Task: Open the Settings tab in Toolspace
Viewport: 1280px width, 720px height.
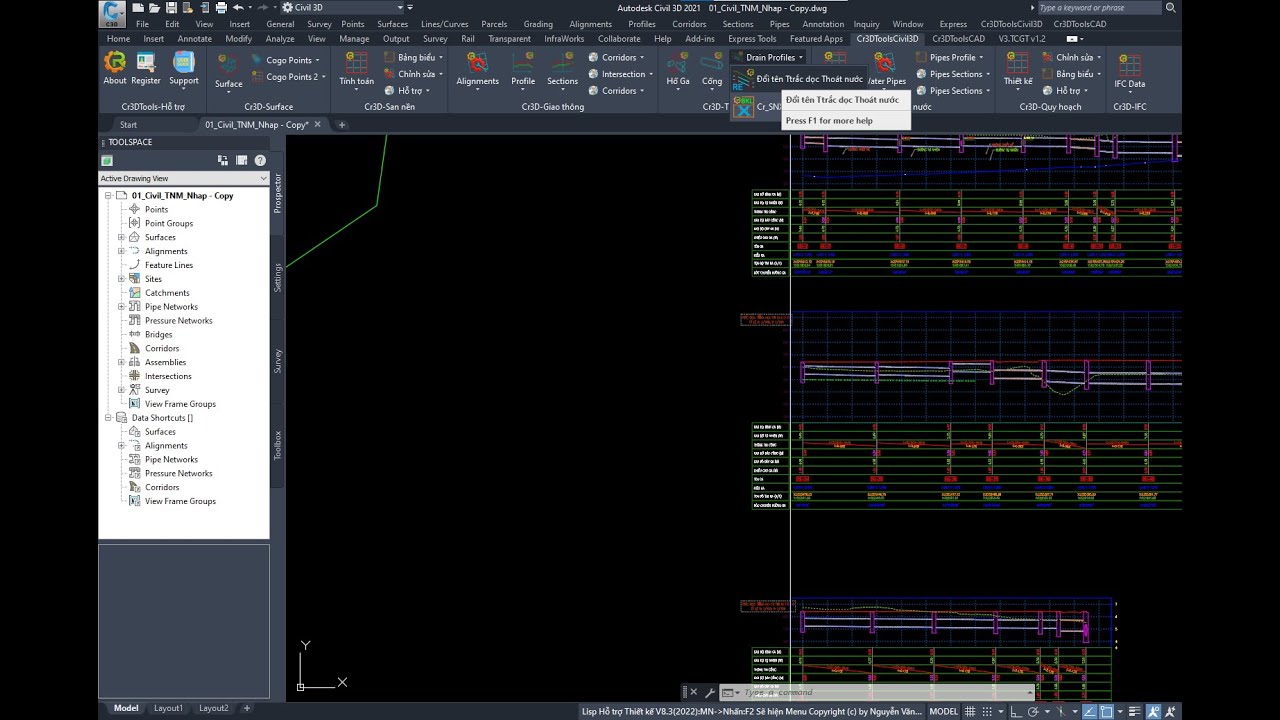Action: pyautogui.click(x=278, y=276)
